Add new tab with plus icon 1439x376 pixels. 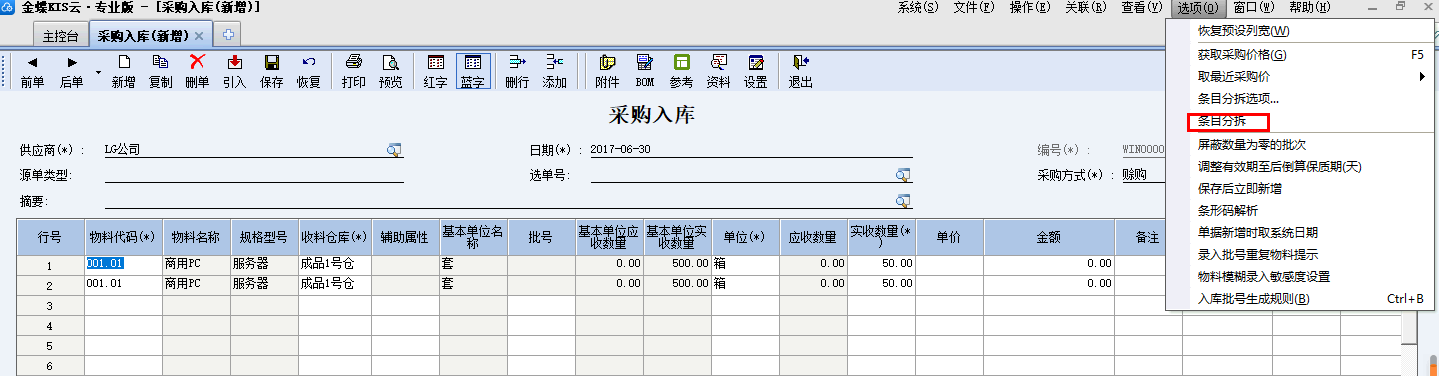tap(228, 35)
